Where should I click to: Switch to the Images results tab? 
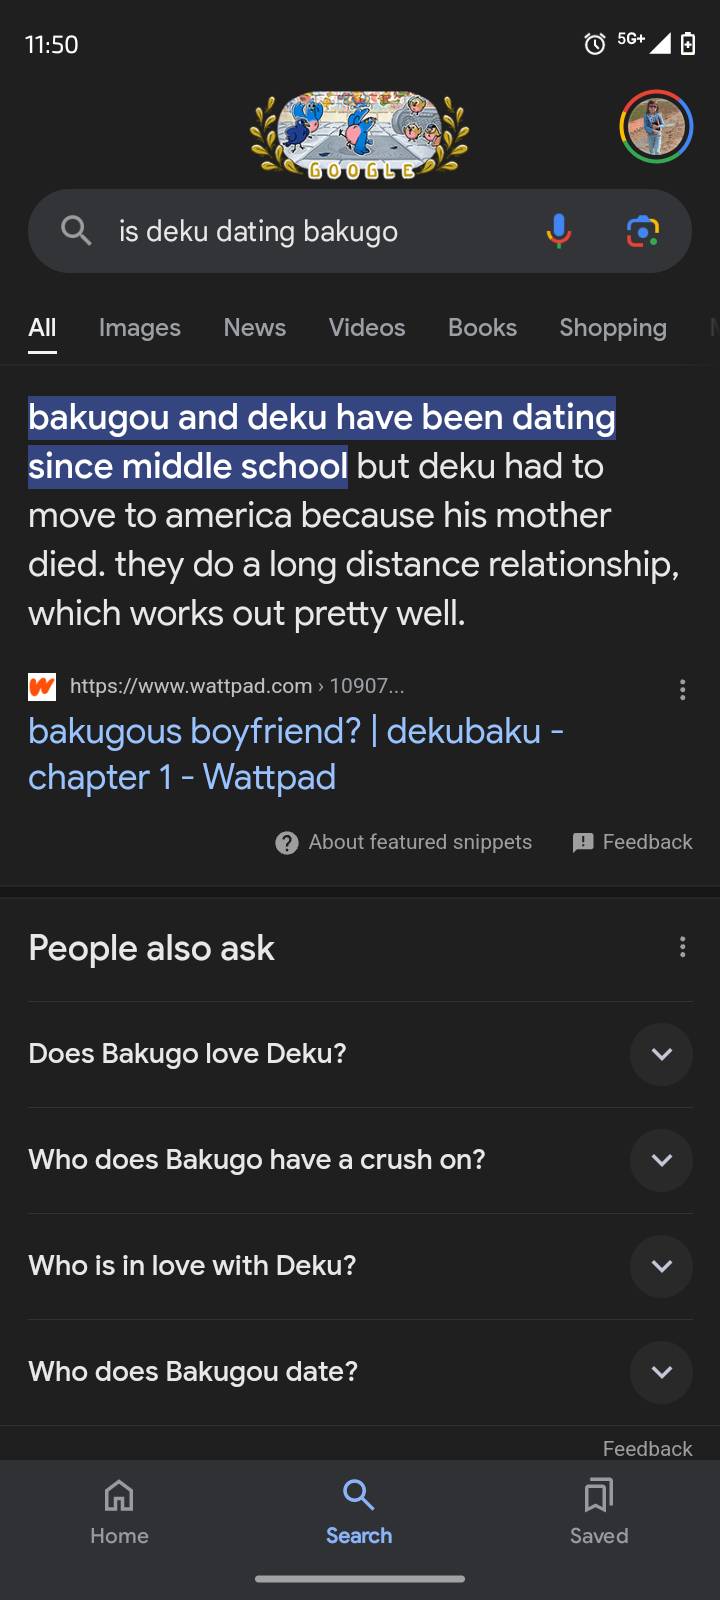point(140,328)
